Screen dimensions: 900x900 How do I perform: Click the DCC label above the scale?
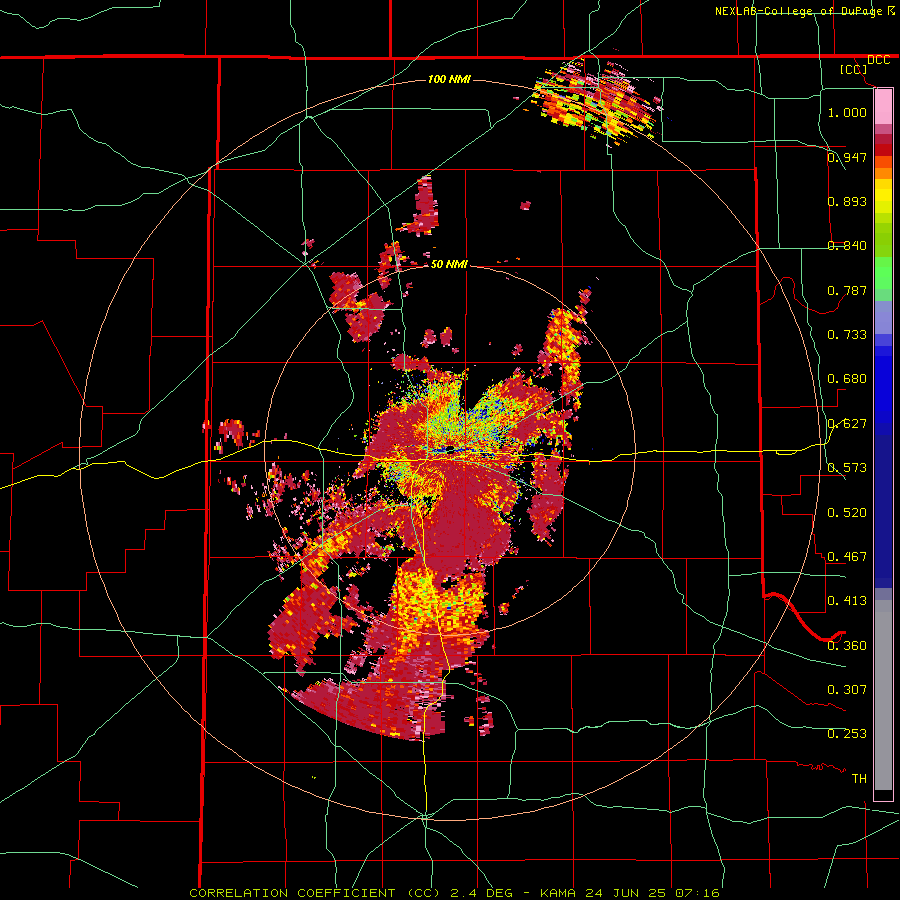878,60
